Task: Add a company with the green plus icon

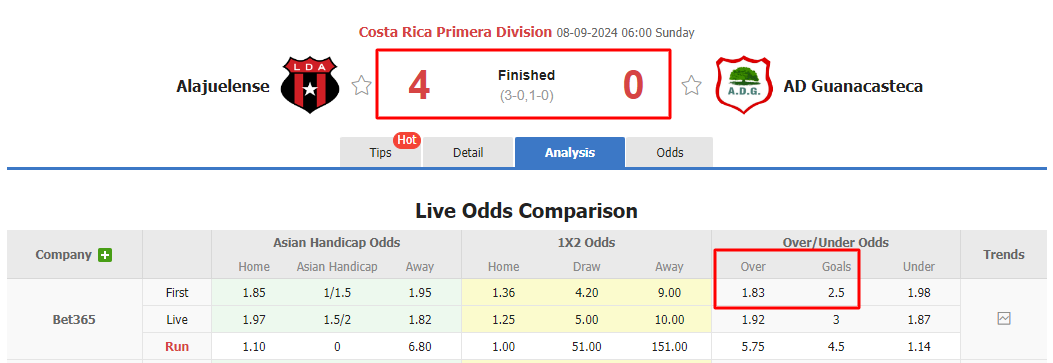Action: click(105, 255)
